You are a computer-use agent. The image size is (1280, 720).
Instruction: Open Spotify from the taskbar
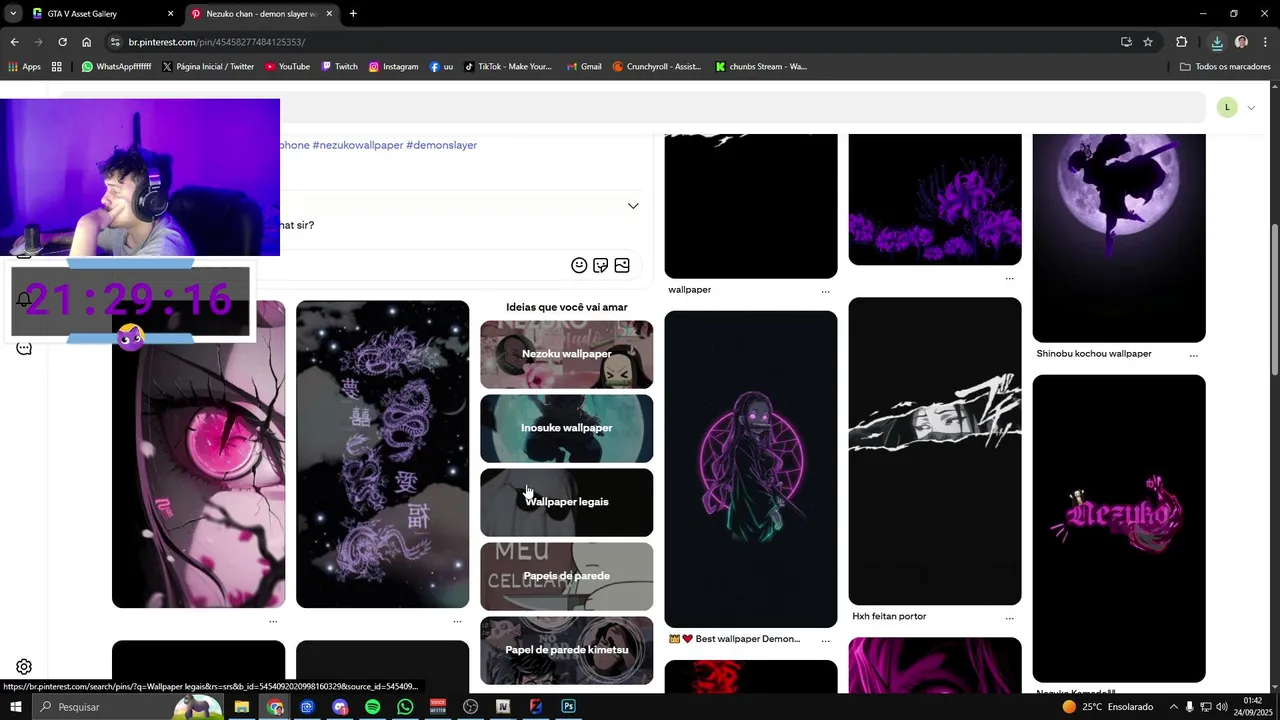(x=372, y=707)
